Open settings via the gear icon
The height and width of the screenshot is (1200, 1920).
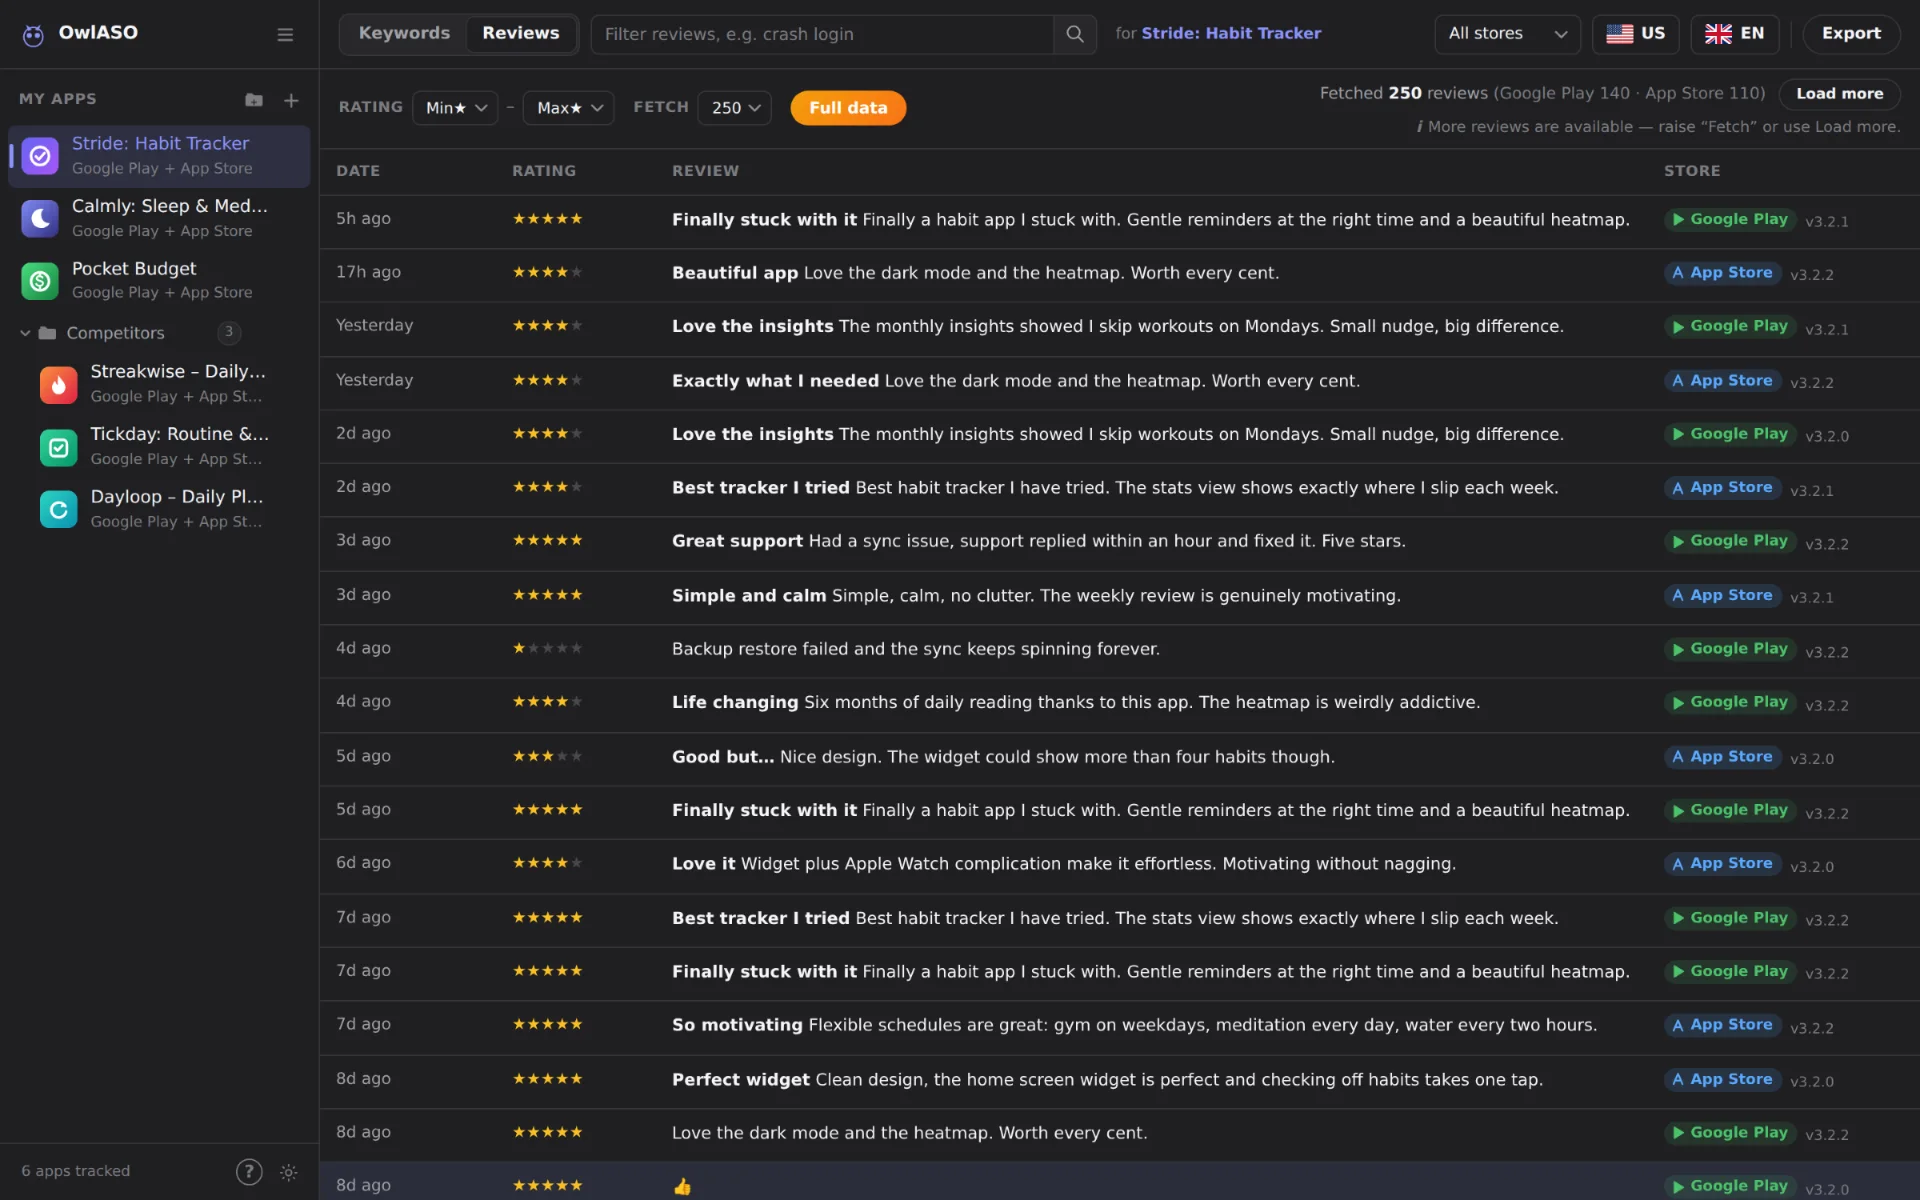(289, 1172)
